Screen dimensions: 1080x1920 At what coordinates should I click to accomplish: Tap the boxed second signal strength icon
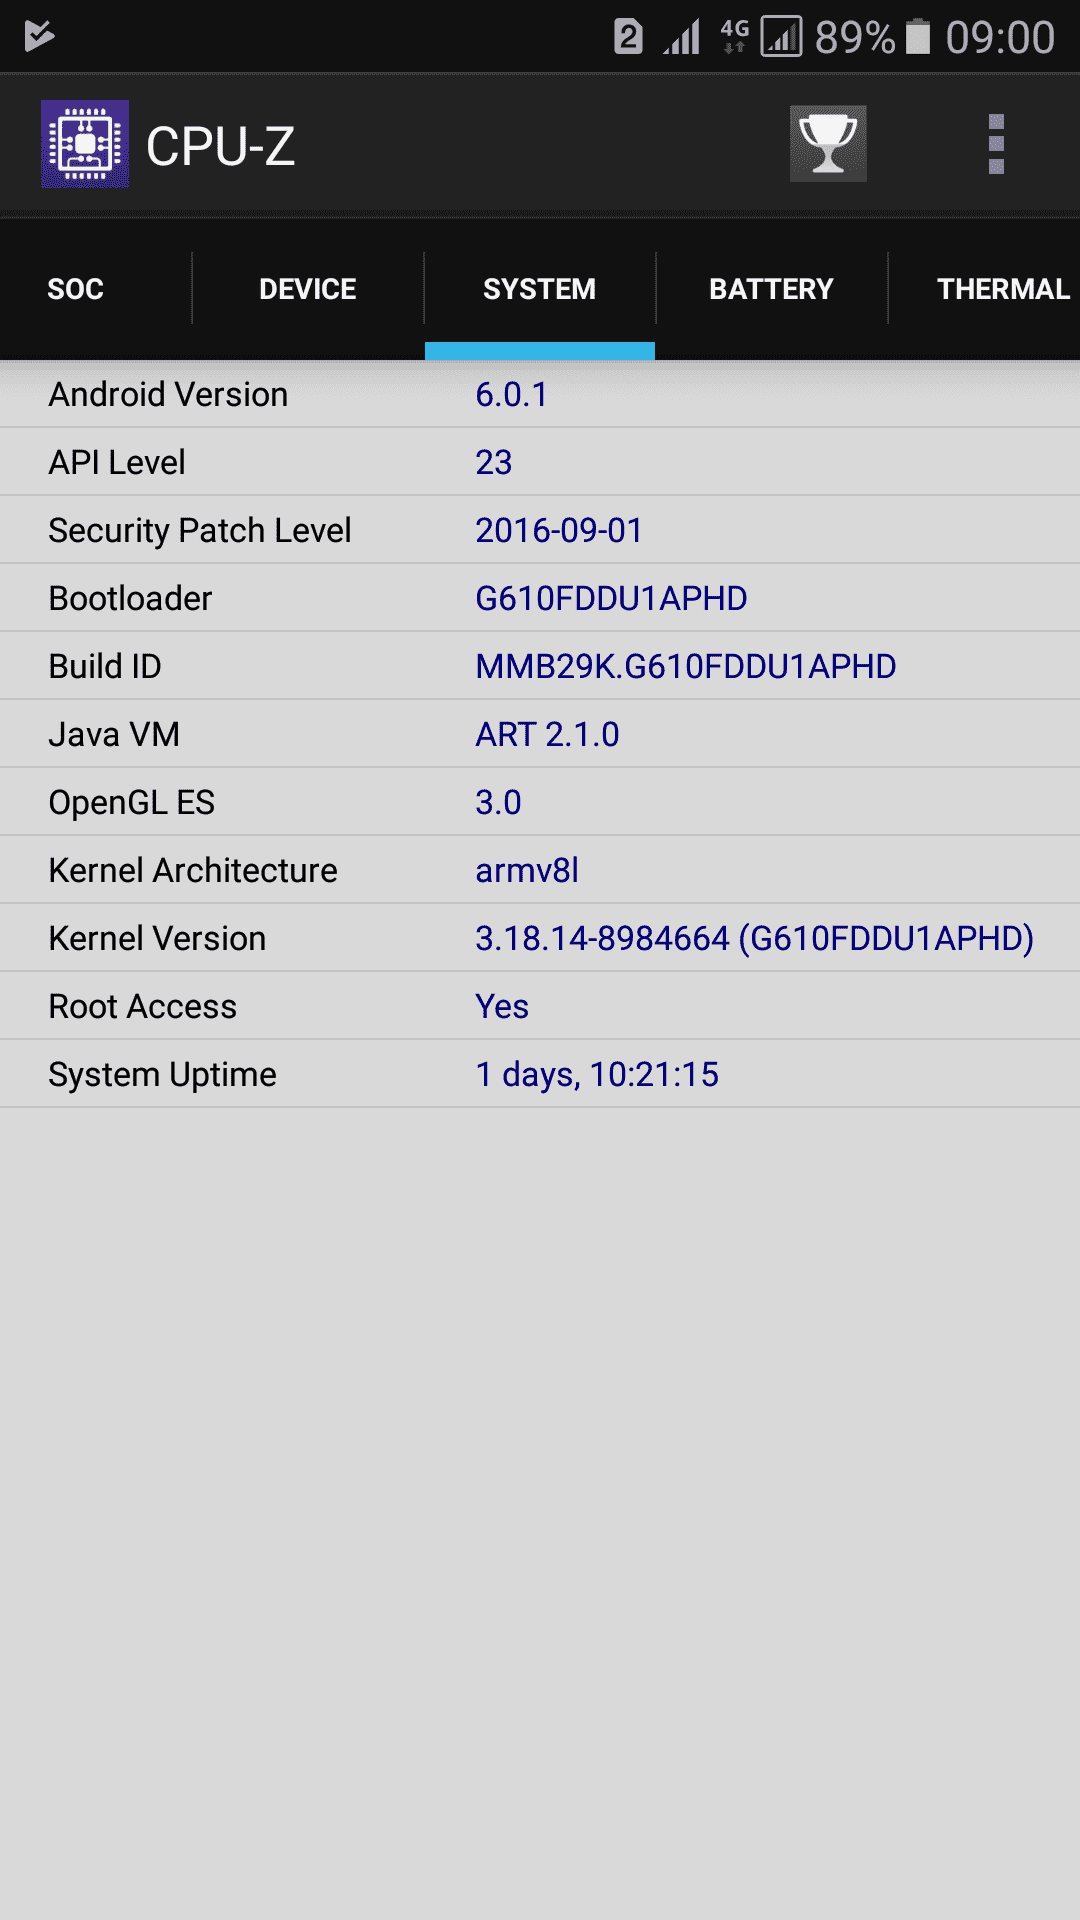point(782,37)
